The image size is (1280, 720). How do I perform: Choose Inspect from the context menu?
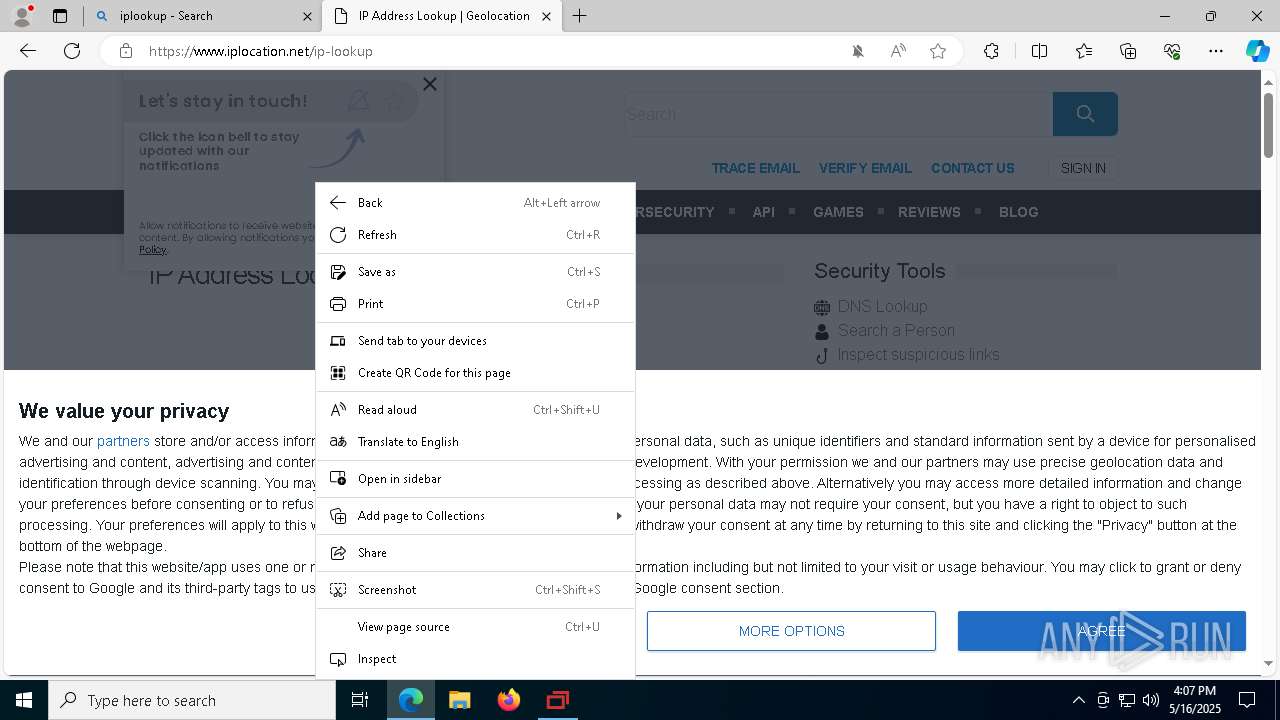pyautogui.click(x=475, y=659)
